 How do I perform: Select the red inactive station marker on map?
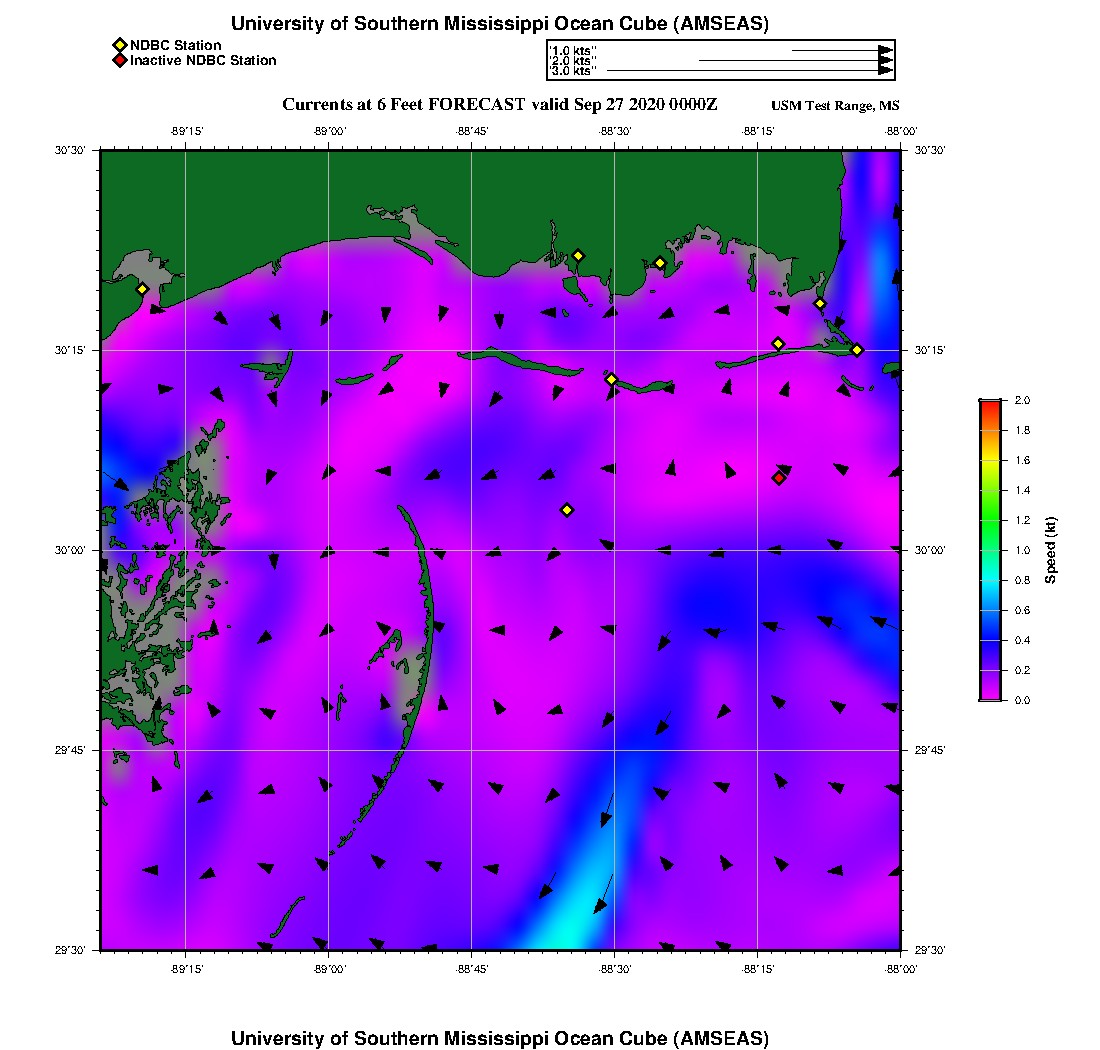click(779, 478)
